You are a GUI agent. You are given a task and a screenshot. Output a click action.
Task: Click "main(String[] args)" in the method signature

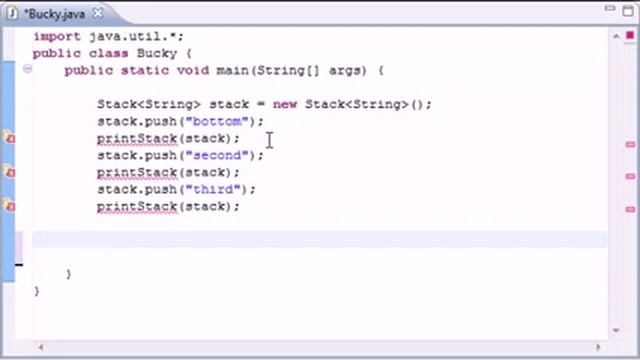(x=291, y=71)
